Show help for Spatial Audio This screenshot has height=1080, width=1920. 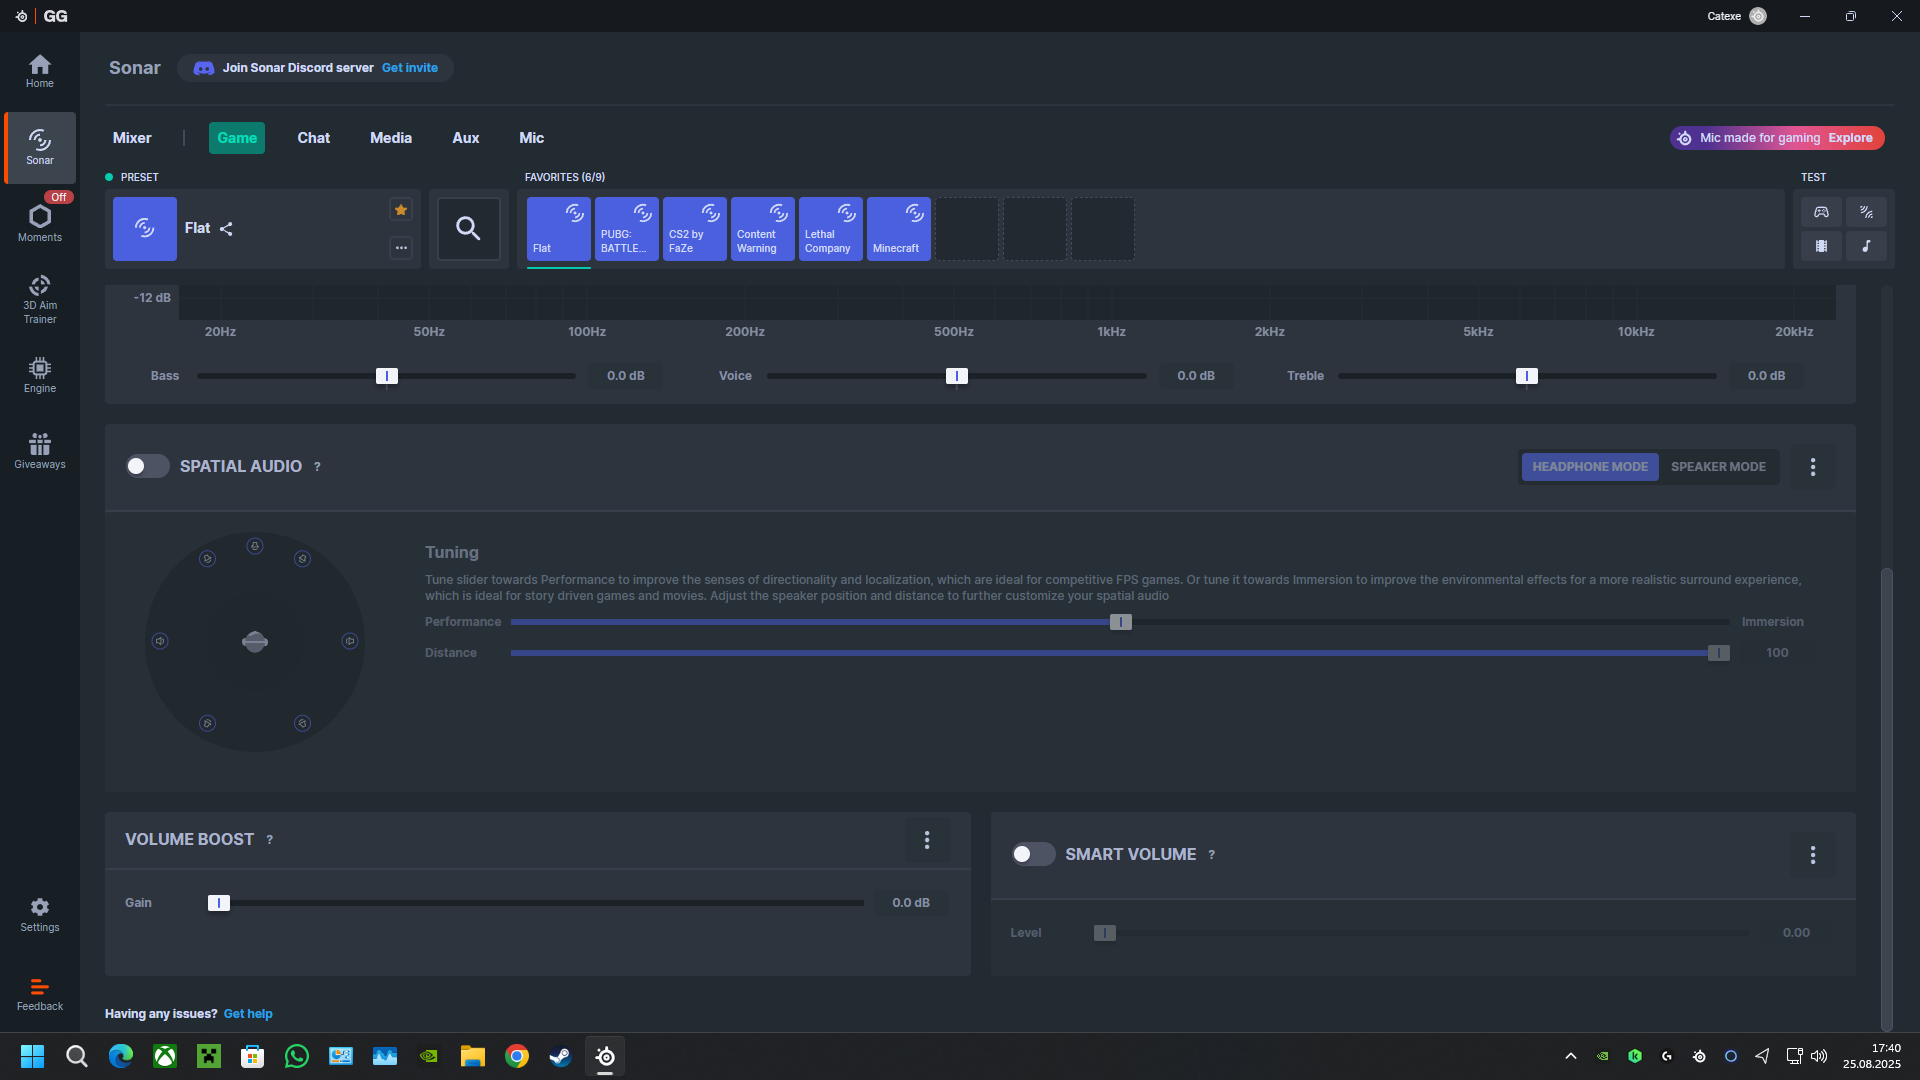pyautogui.click(x=317, y=467)
